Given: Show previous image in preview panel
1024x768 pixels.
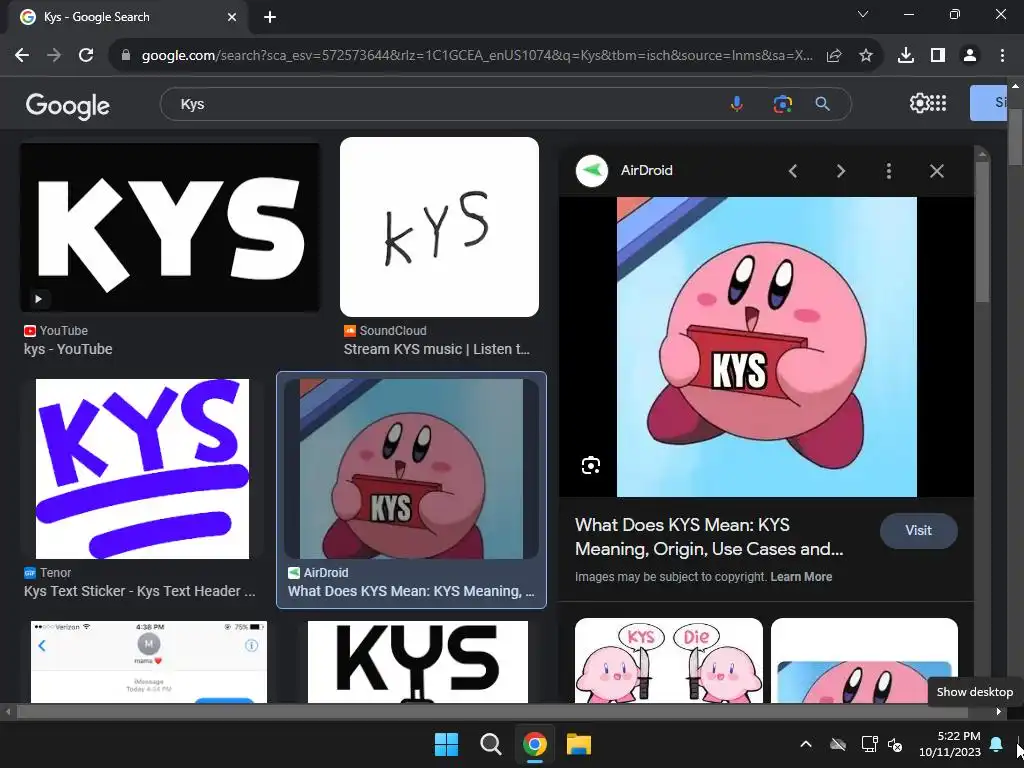Looking at the screenshot, I should 793,171.
